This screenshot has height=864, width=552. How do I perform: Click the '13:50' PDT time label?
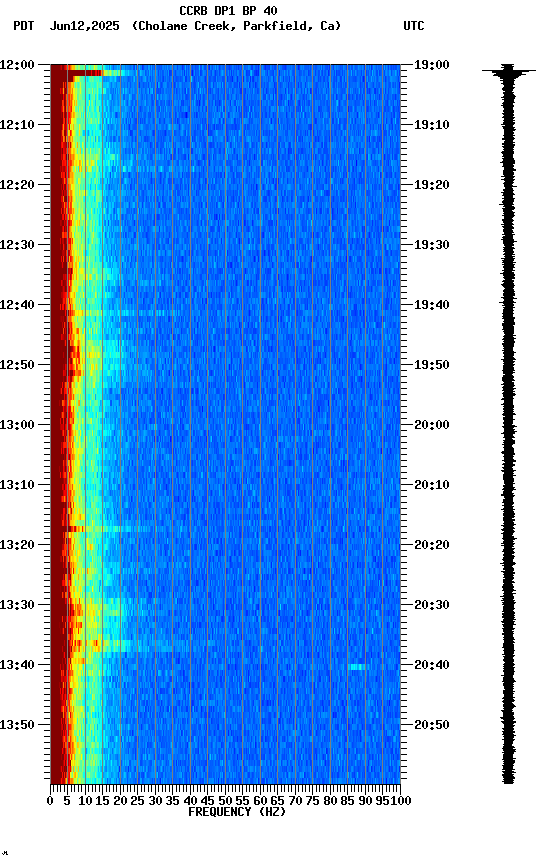coord(17,725)
